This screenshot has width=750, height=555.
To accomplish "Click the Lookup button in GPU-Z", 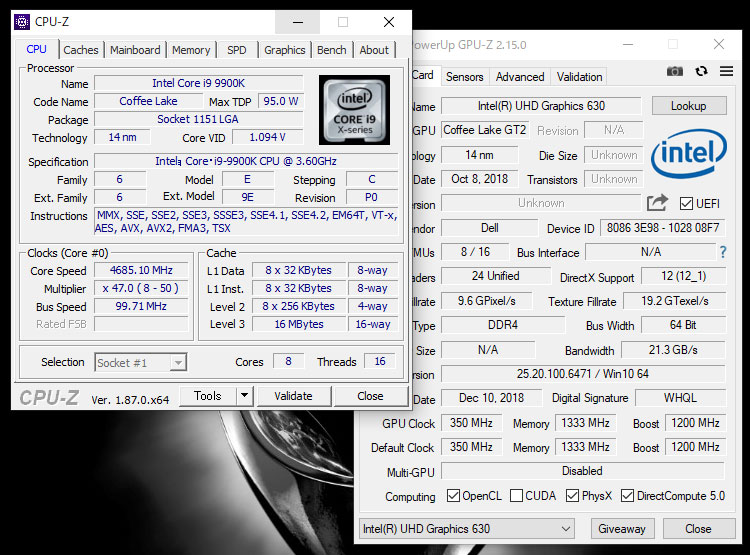I will [x=689, y=106].
